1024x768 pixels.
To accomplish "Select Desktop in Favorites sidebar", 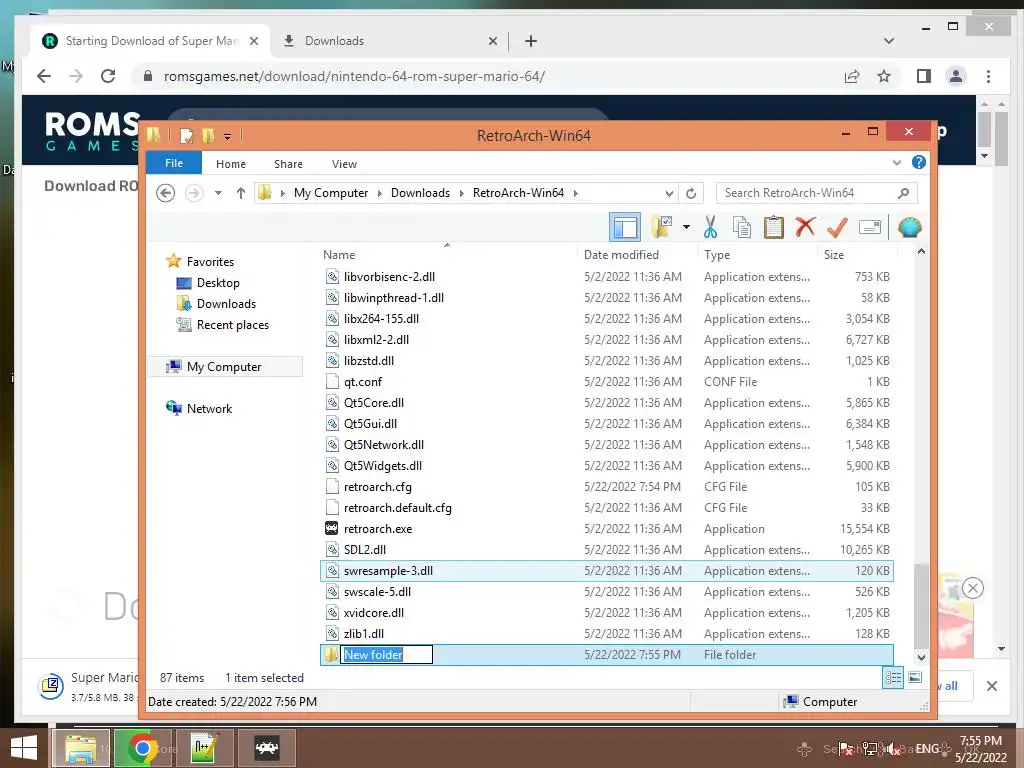I will tap(218, 283).
